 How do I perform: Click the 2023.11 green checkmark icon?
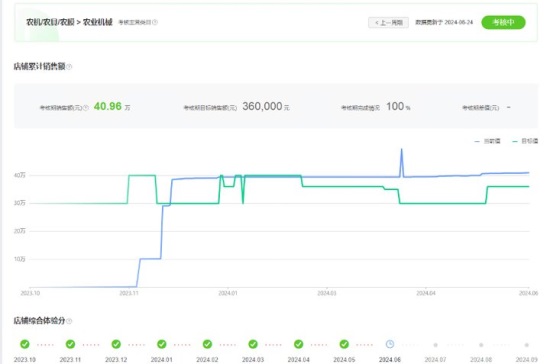pyautogui.click(x=70, y=344)
